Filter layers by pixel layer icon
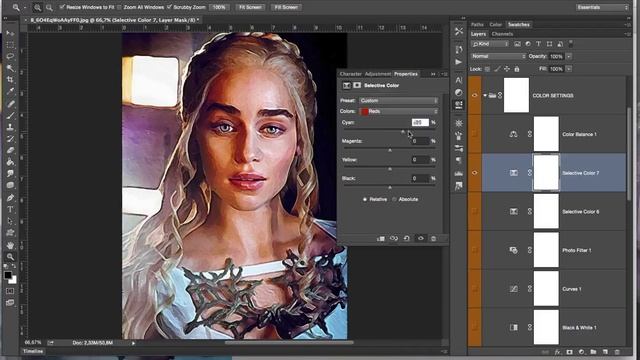This screenshot has height=360, width=640. tap(517, 44)
